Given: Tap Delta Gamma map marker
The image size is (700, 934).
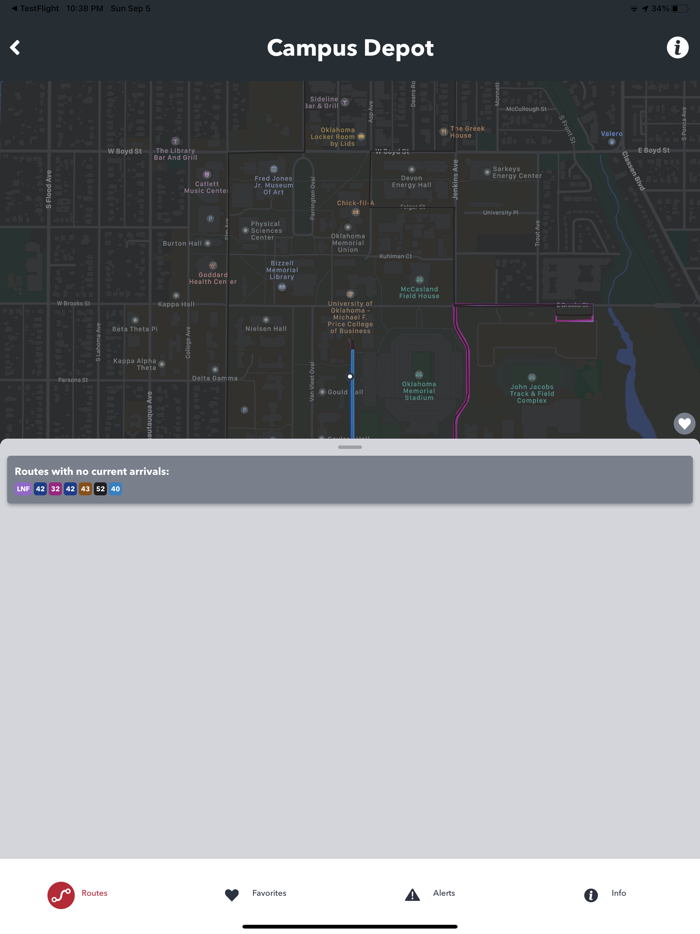Looking at the screenshot, I should click(x=214, y=370).
